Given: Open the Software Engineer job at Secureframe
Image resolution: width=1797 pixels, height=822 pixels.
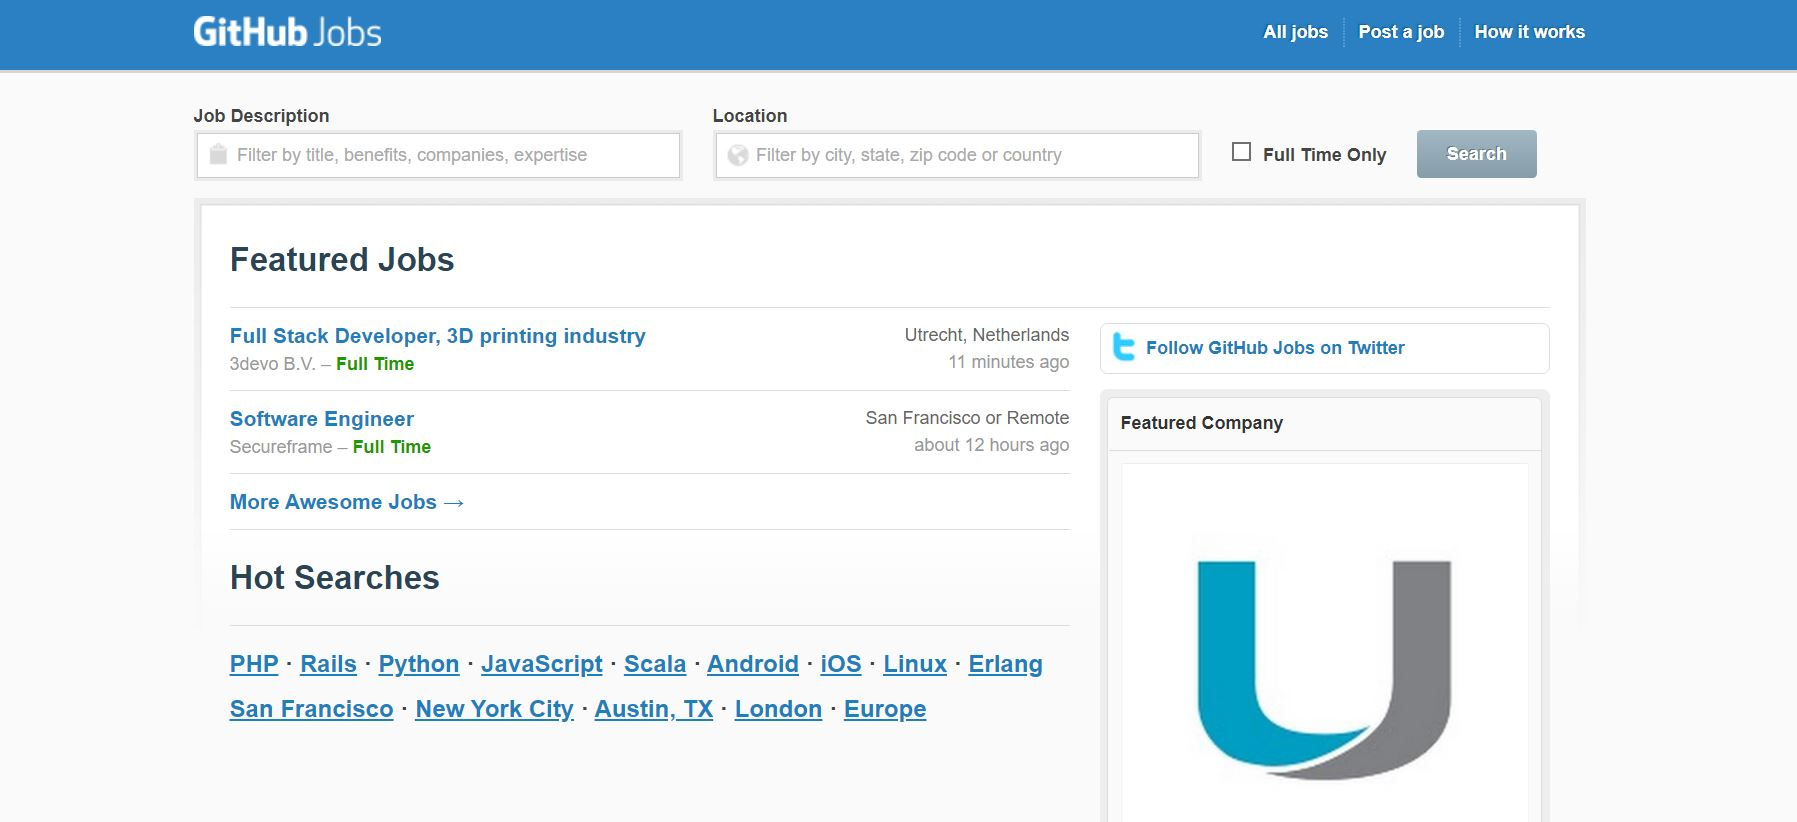Looking at the screenshot, I should [321, 419].
